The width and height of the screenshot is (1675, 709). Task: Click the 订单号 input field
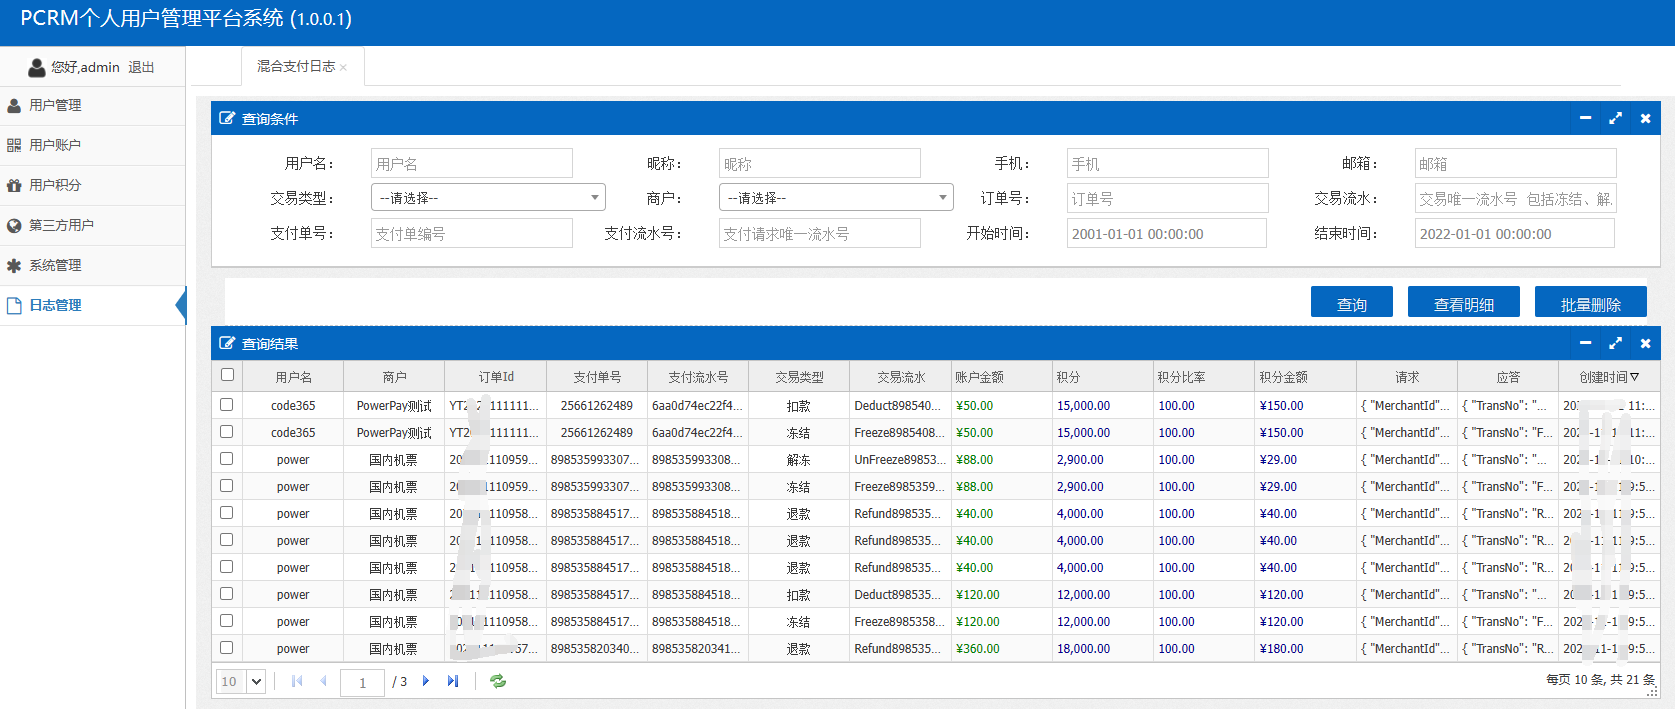click(1167, 198)
